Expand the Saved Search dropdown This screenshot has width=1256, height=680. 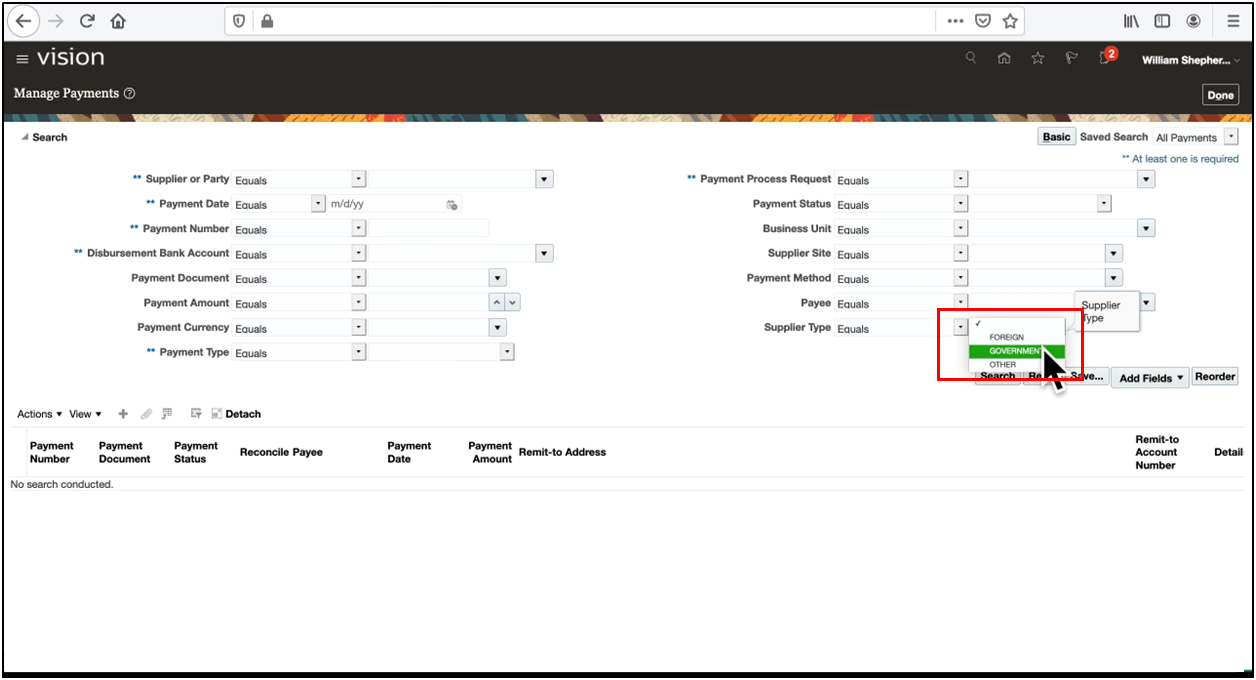[x=1231, y=137]
